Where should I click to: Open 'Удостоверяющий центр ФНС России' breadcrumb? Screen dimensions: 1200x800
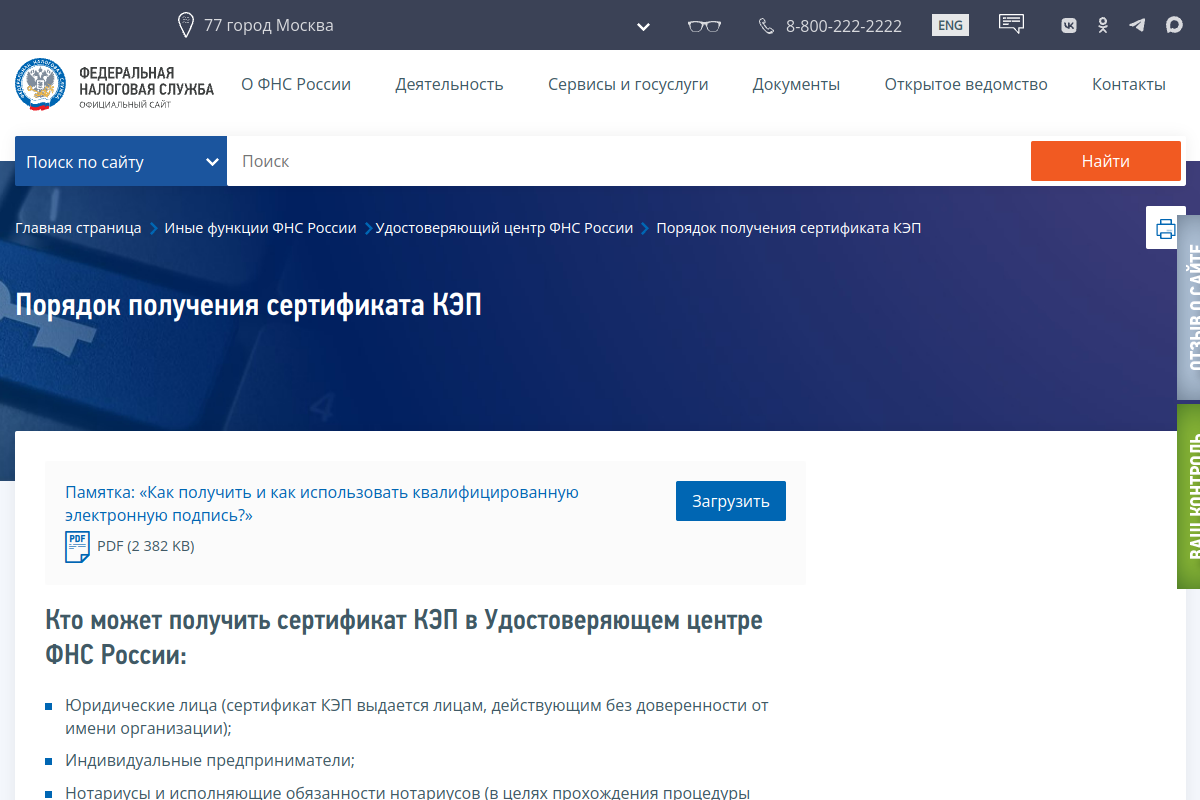click(x=504, y=228)
